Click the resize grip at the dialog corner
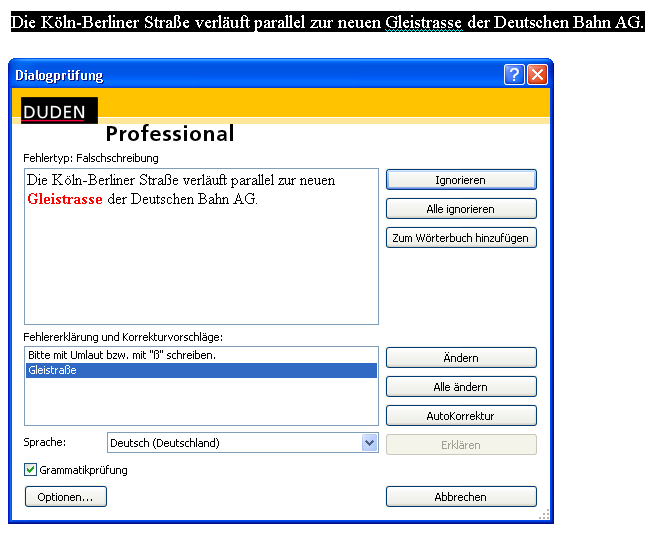 545,516
